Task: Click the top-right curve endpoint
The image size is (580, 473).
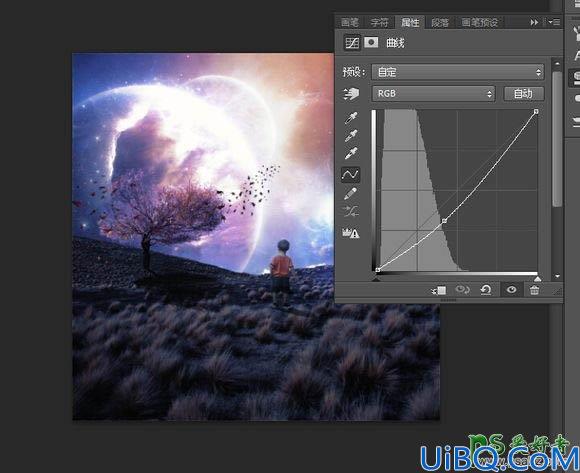Action: pos(536,111)
